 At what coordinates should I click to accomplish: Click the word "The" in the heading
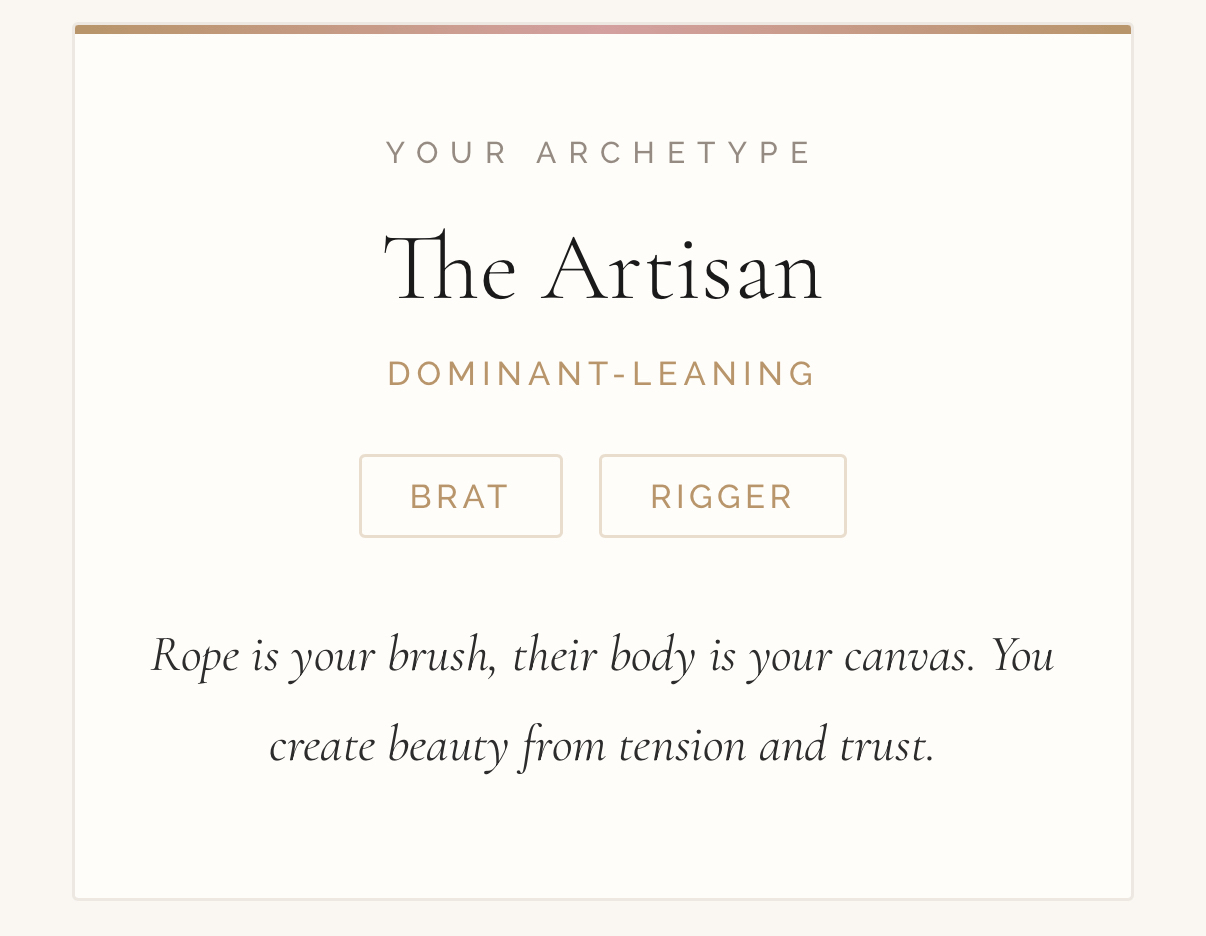450,270
